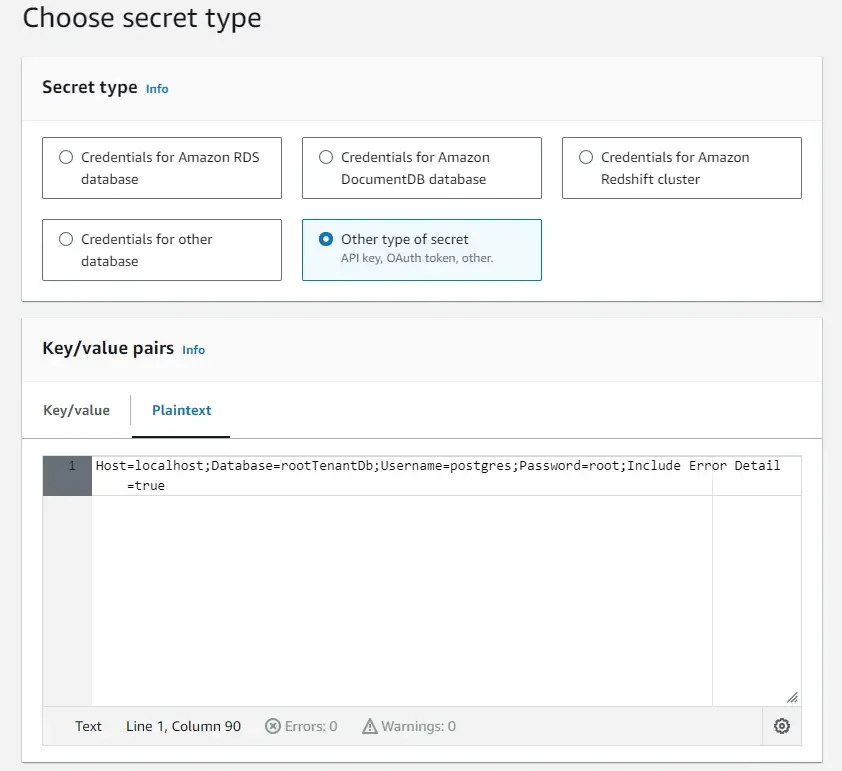This screenshot has width=842, height=771.
Task: Open the Key/value pairs Info link
Action: (193, 350)
